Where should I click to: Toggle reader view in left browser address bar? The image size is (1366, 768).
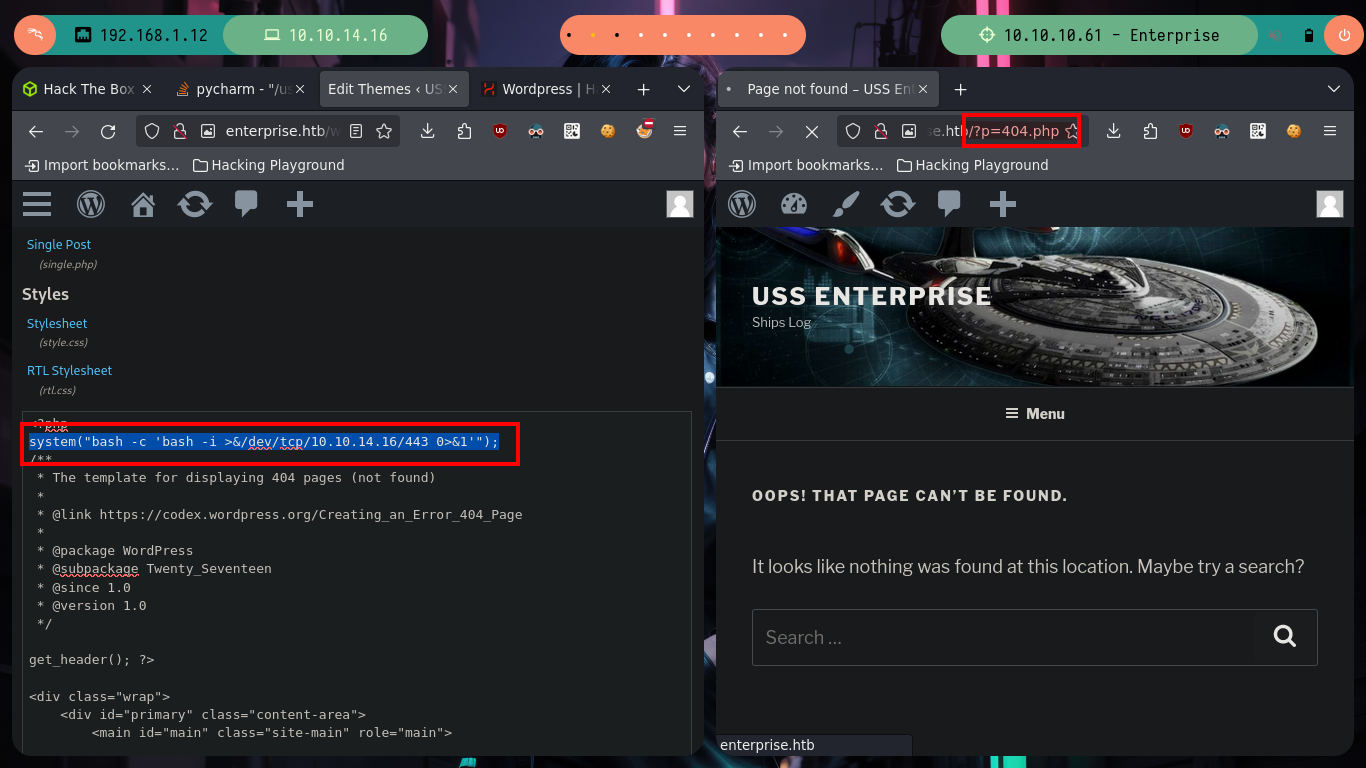point(356,131)
